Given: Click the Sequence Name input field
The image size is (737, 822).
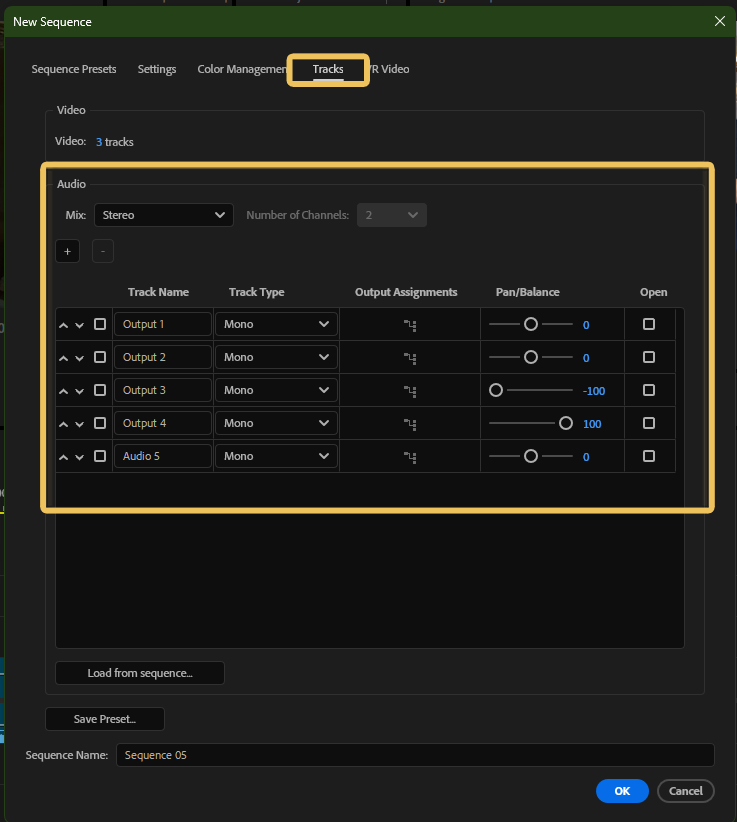Looking at the screenshot, I should (x=415, y=755).
